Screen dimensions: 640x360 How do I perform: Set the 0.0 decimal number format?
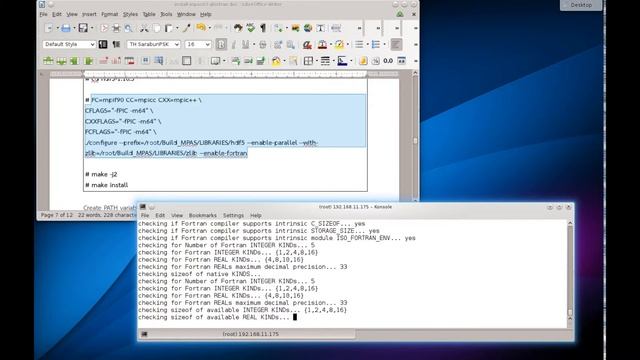click(x=388, y=61)
